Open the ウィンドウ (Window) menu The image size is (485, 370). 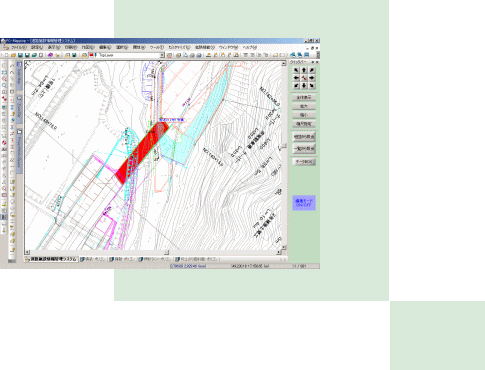[x=228, y=48]
